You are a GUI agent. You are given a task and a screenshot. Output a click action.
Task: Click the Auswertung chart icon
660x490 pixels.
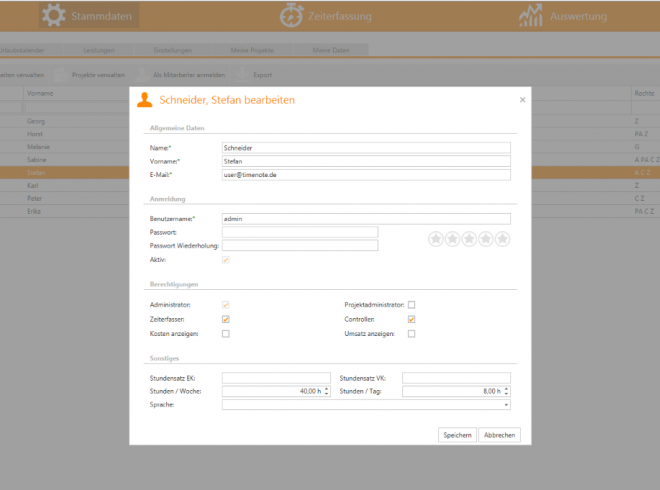click(531, 16)
